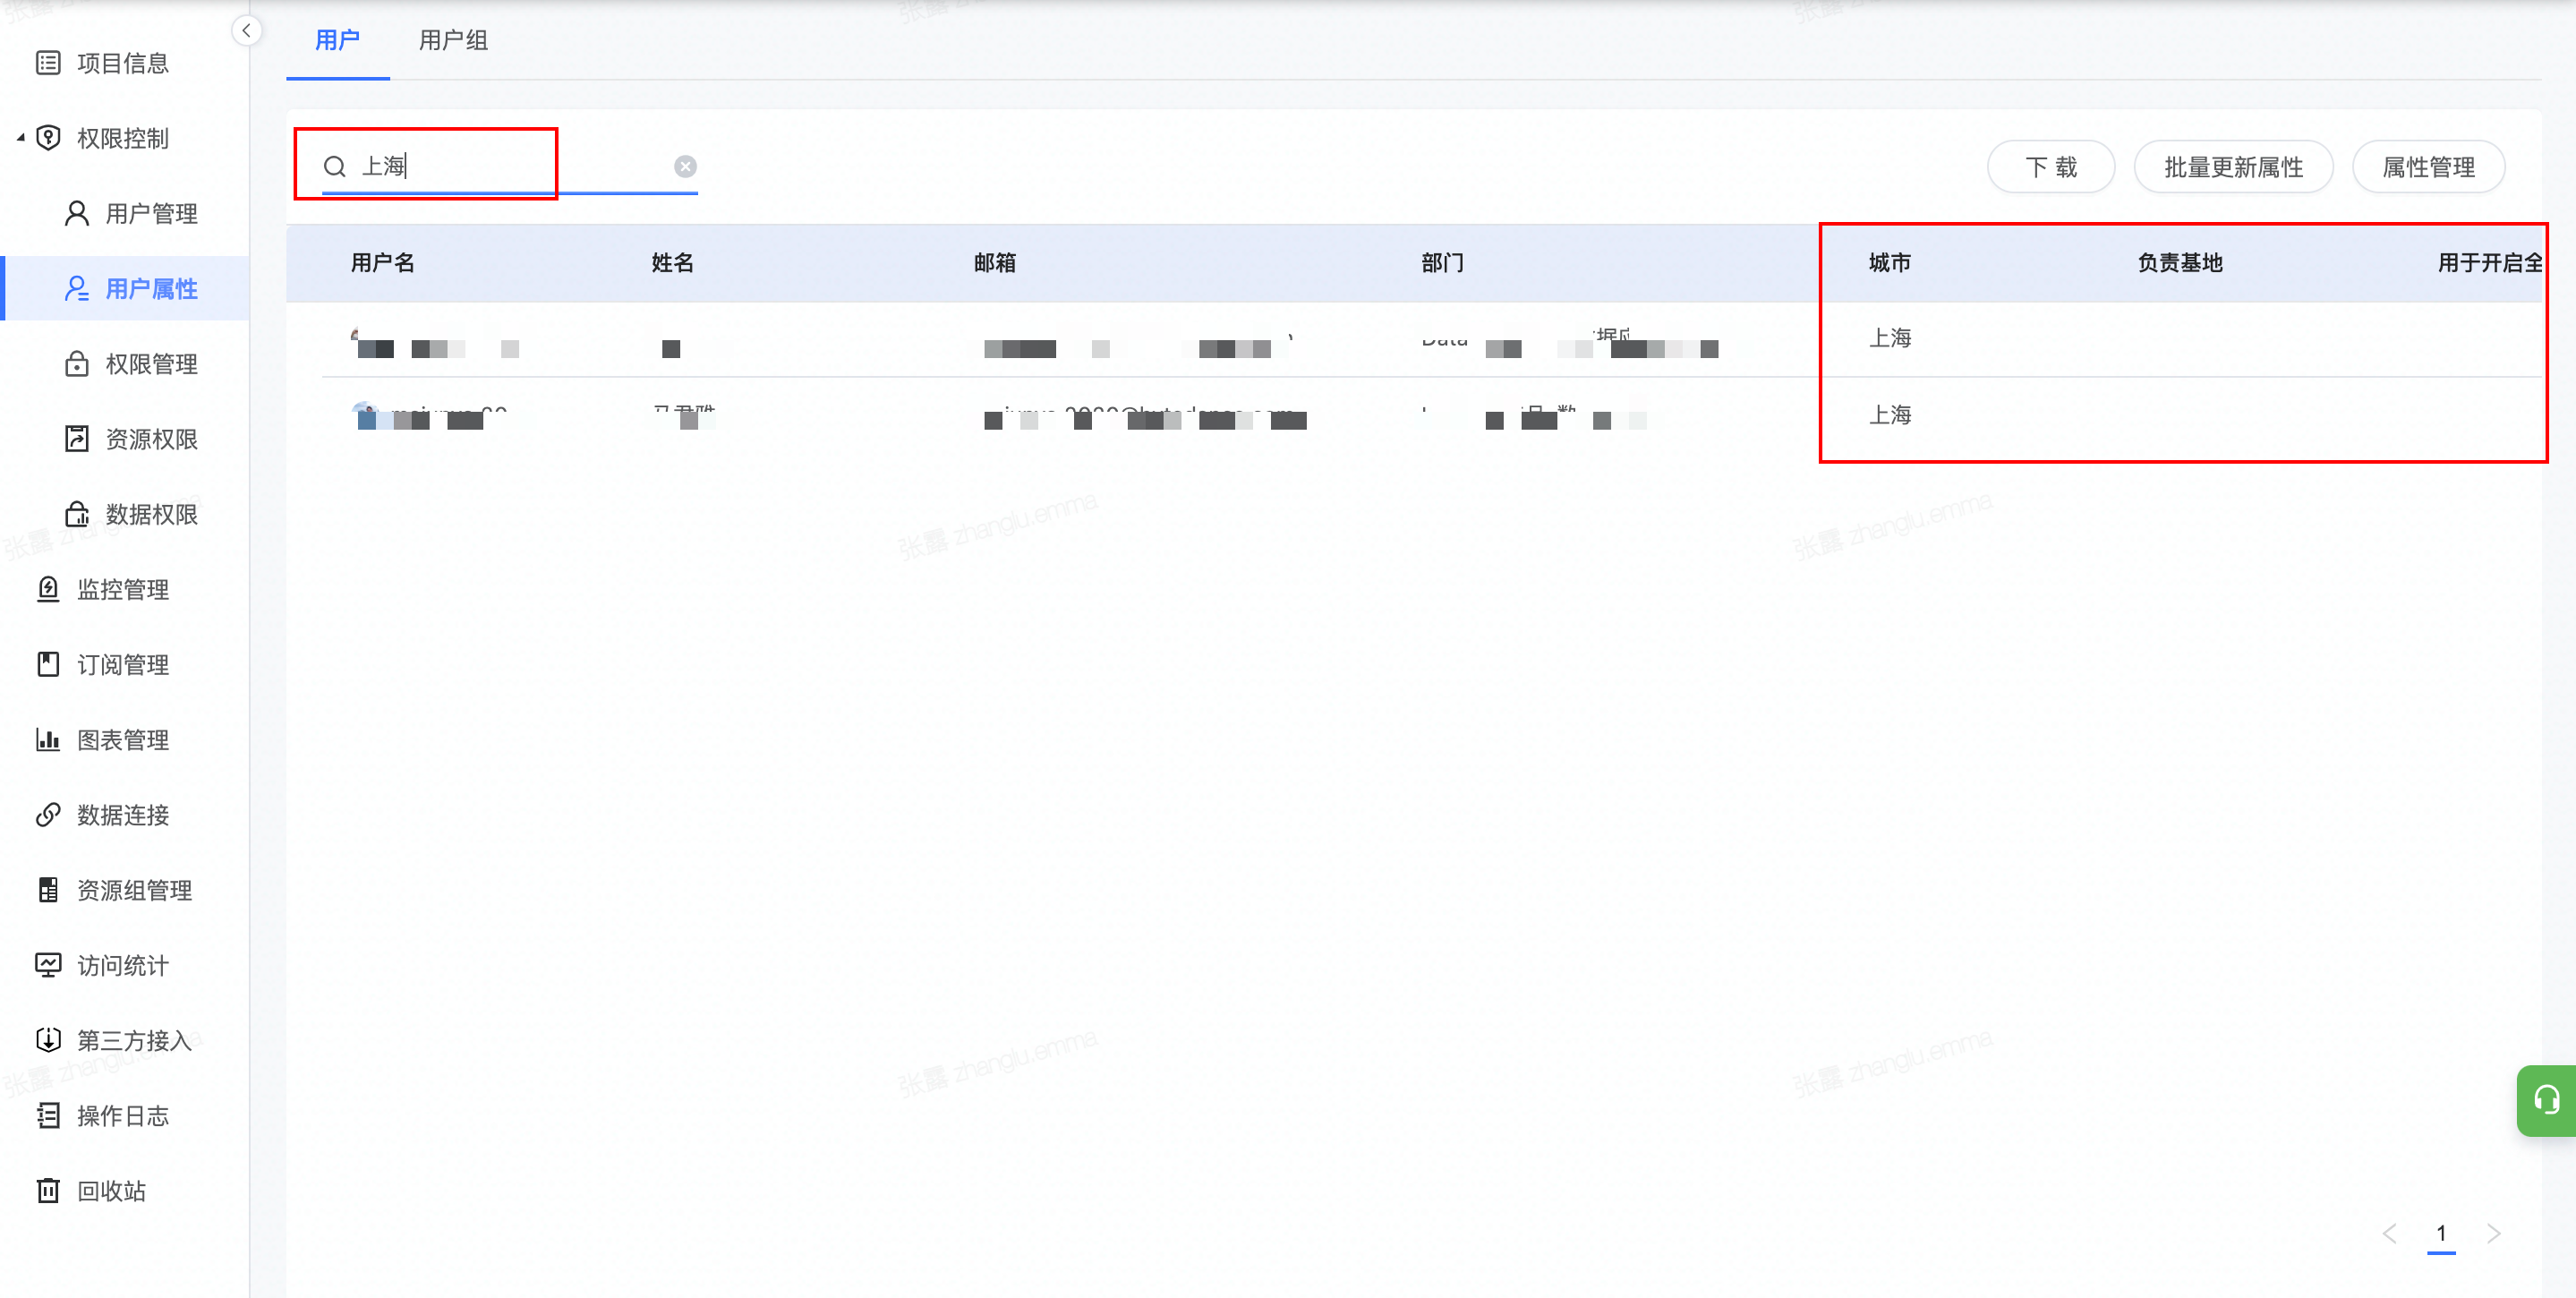Click the 监控管理 icon
The width and height of the screenshot is (2576, 1298).
point(48,589)
